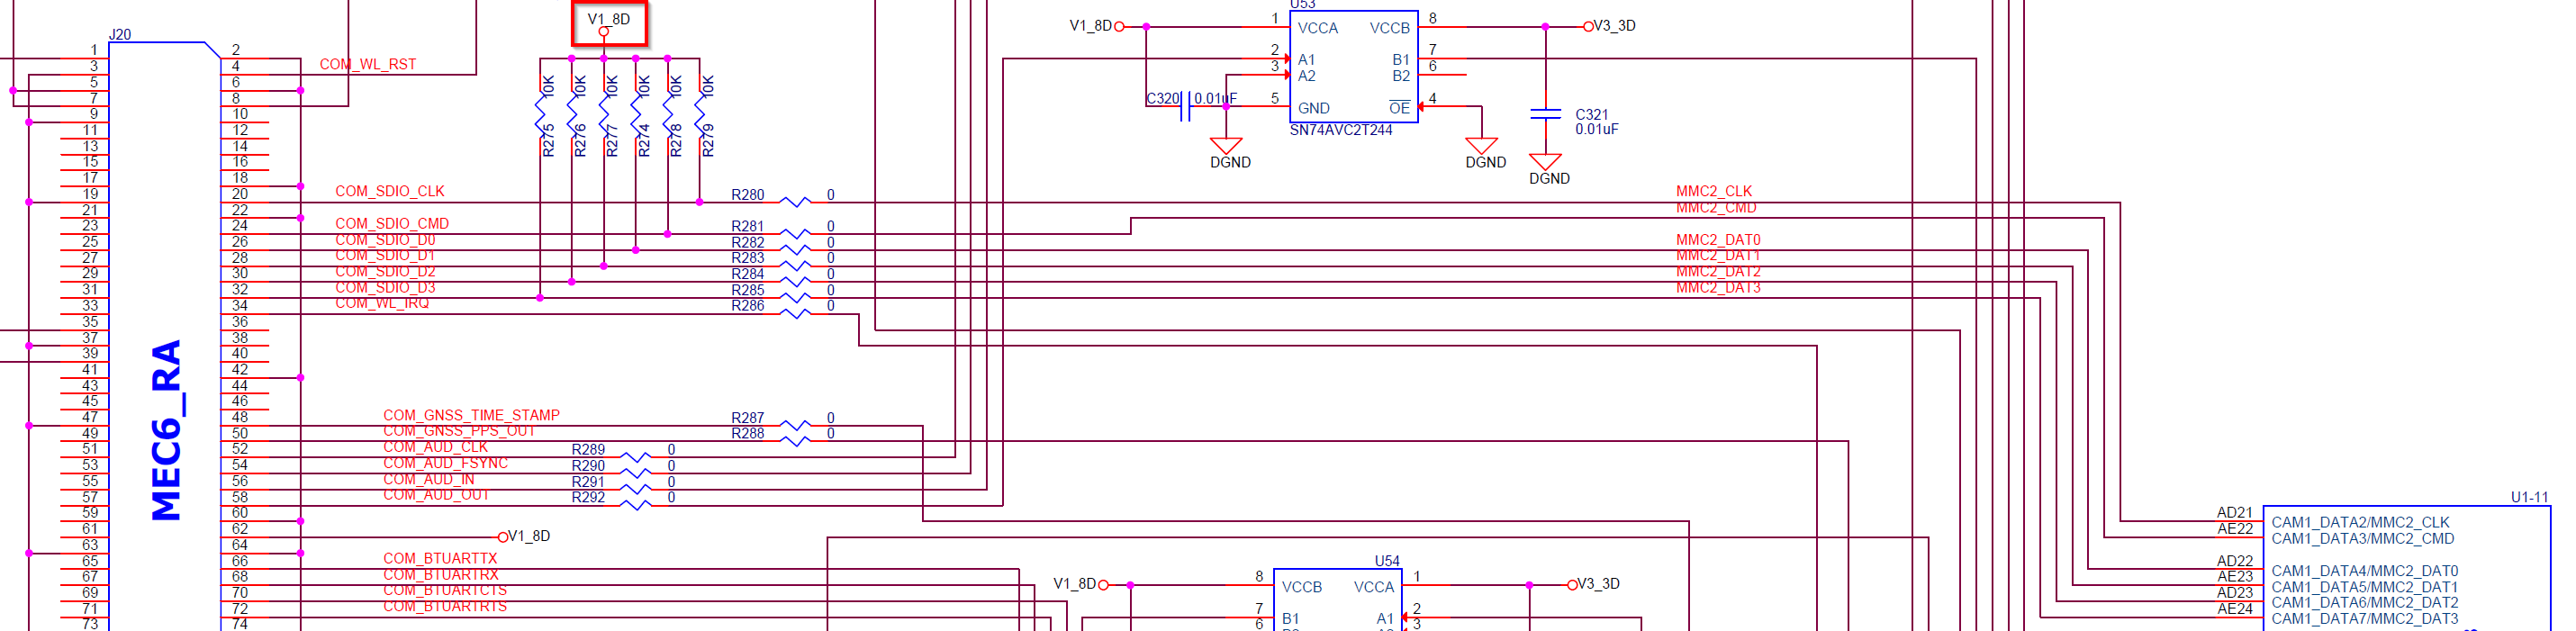Click the MEC6_RA connector label

(x=166, y=430)
